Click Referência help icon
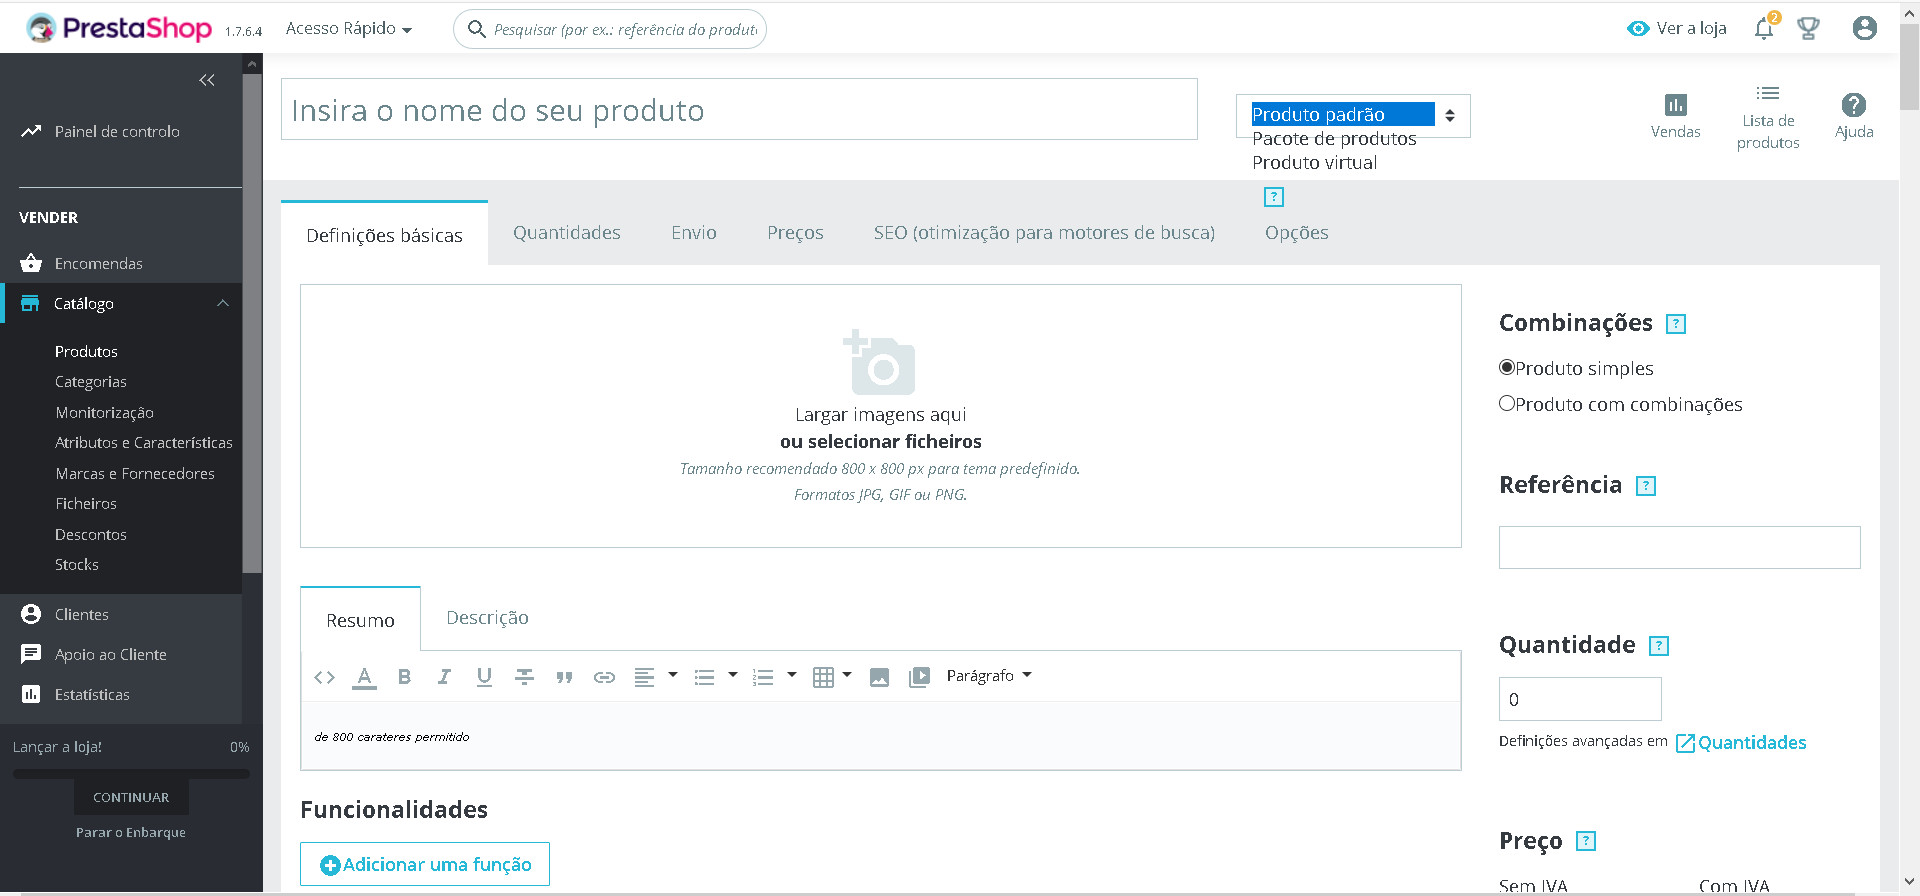This screenshot has width=1920, height=896. coord(1646,486)
